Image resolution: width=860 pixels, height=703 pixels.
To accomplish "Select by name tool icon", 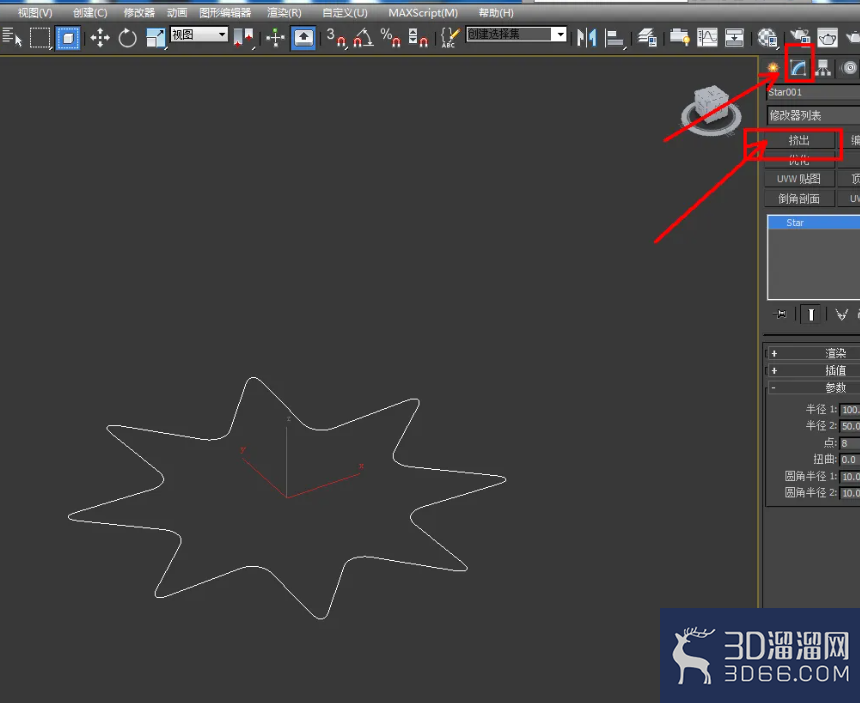I will [x=12, y=37].
